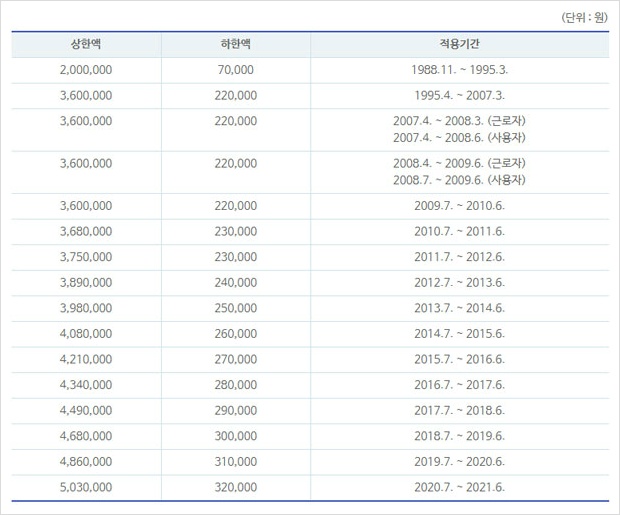Select 3,600,000 in the 1995.4. ~ 2007.3. row
The width and height of the screenshot is (620, 515).
pyautogui.click(x=86, y=96)
